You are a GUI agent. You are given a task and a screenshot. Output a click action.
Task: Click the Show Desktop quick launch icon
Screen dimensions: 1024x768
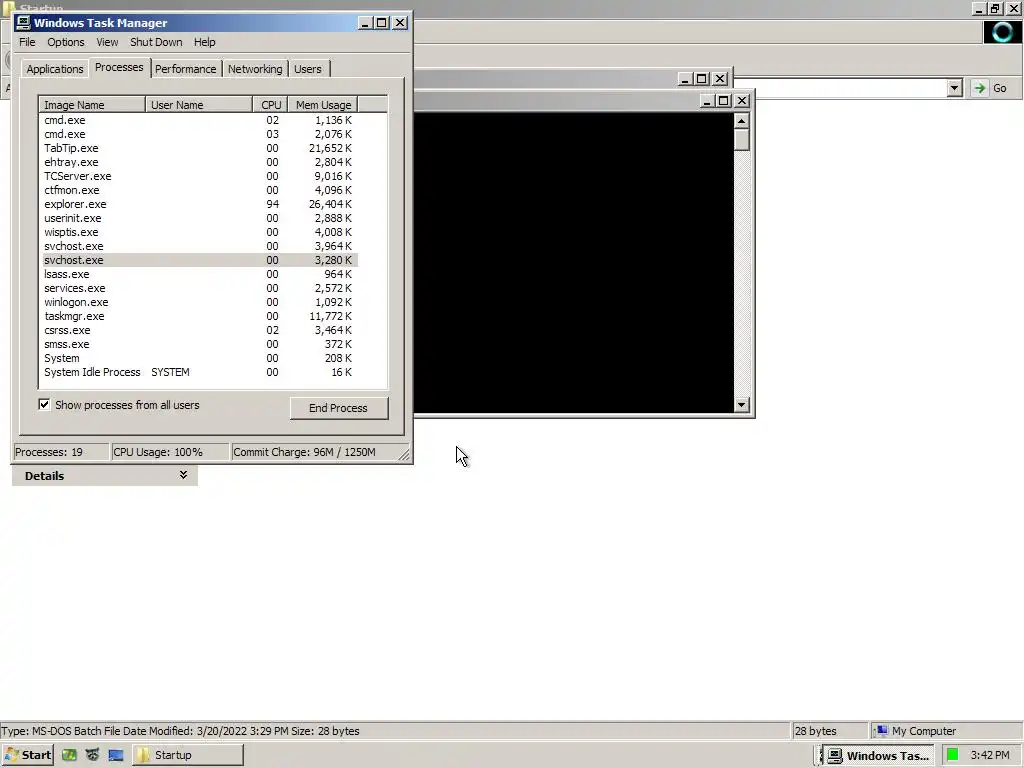116,755
